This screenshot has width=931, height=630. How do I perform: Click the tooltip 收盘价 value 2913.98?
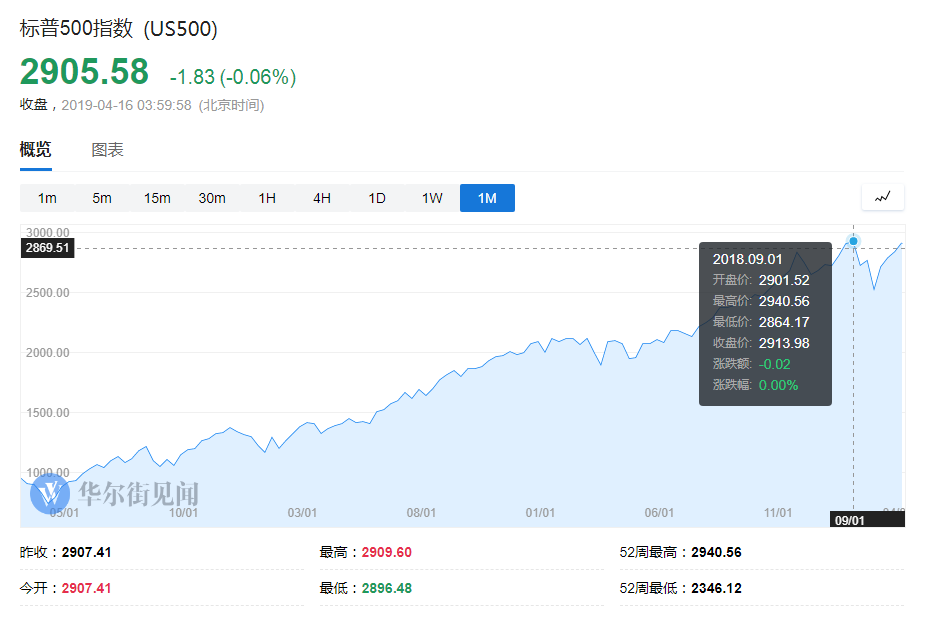(784, 343)
